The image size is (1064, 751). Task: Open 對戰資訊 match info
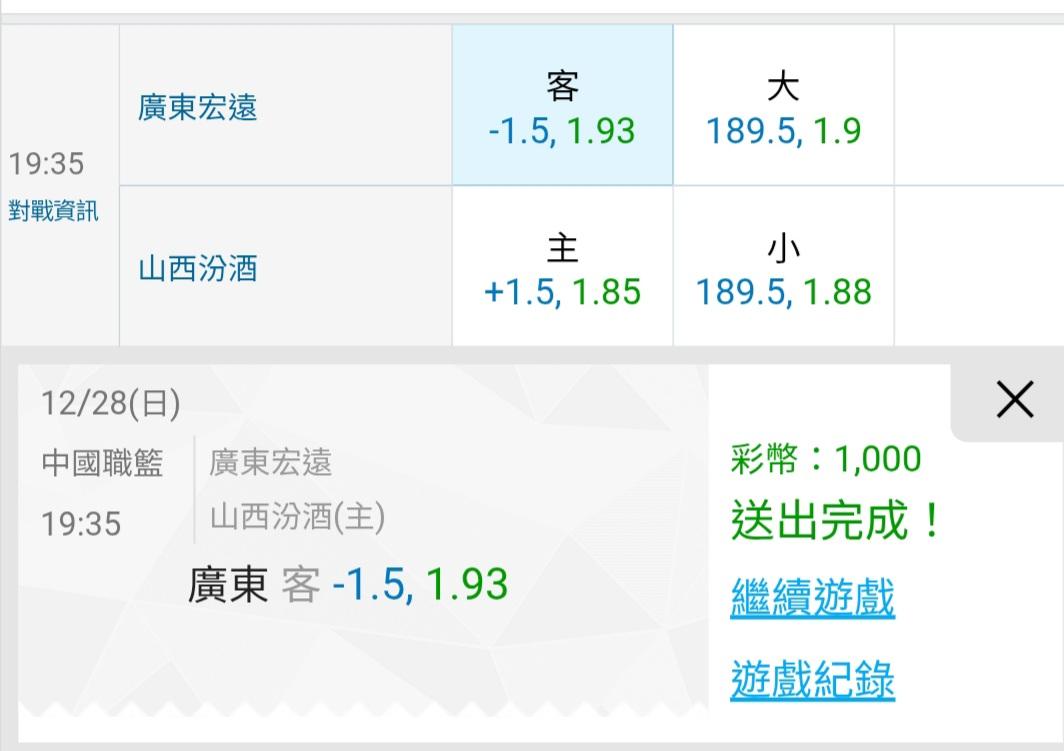(x=54, y=212)
